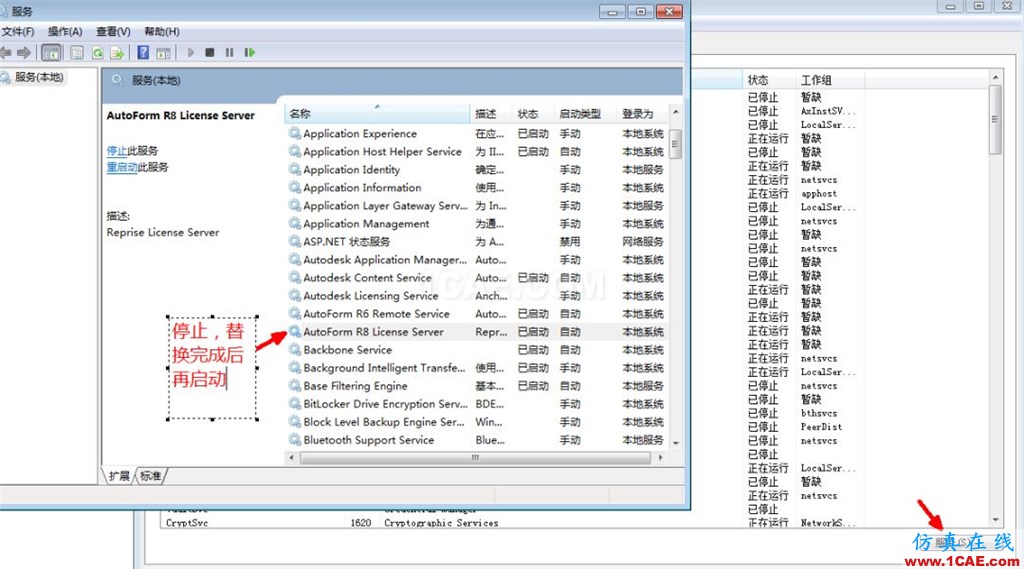Viewport: 1024px width, 569px height.
Task: Click the Forward arrow in Services toolbar
Action: tap(24, 52)
